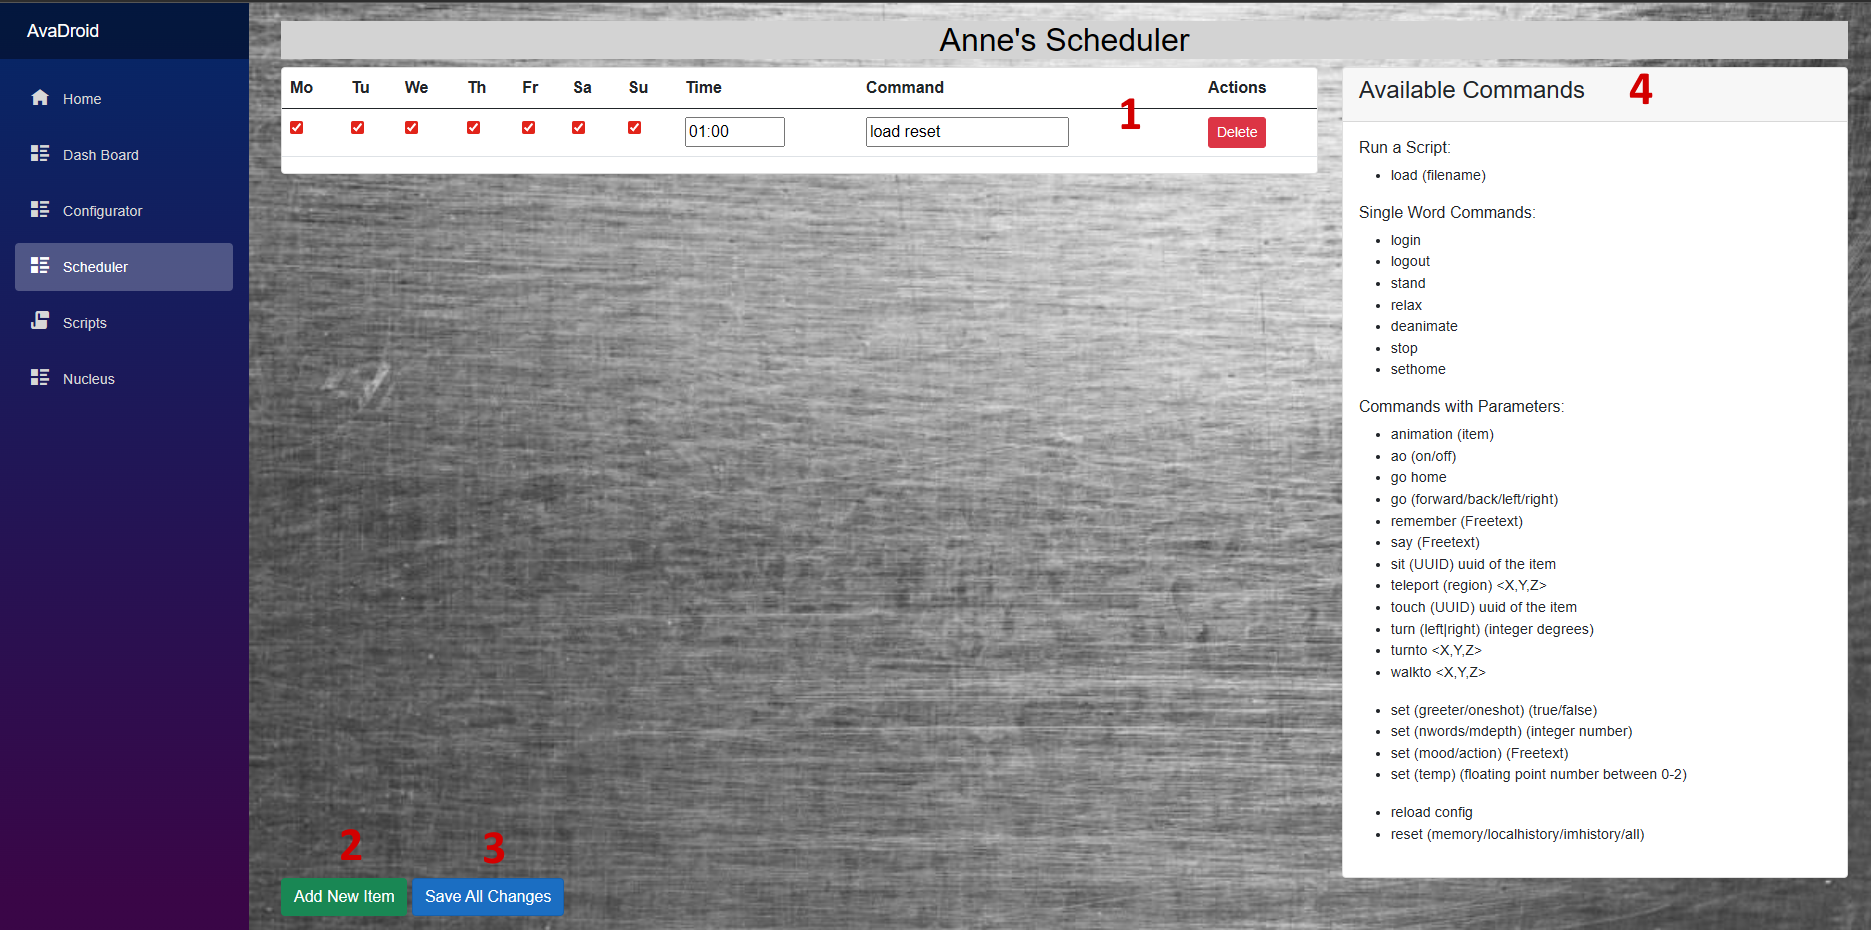This screenshot has height=930, width=1871.
Task: Disable the Sunday checkbox
Action: (635, 128)
